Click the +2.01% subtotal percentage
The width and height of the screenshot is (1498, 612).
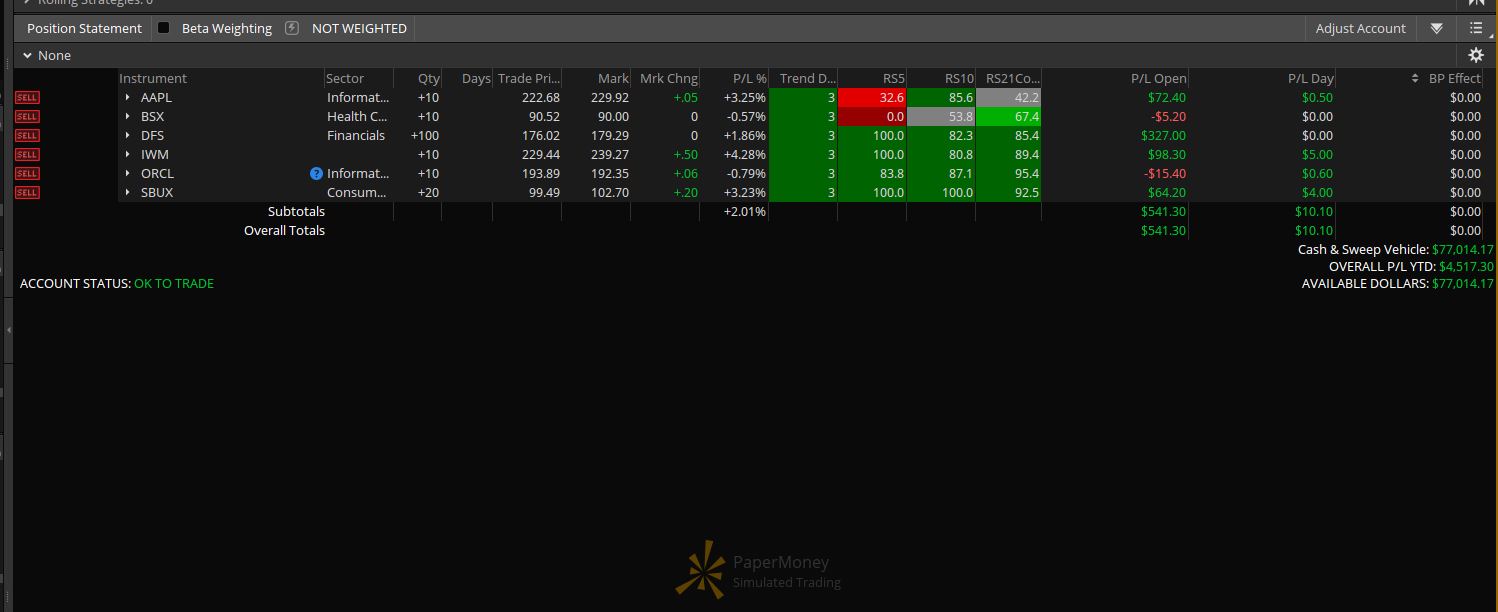pos(745,212)
